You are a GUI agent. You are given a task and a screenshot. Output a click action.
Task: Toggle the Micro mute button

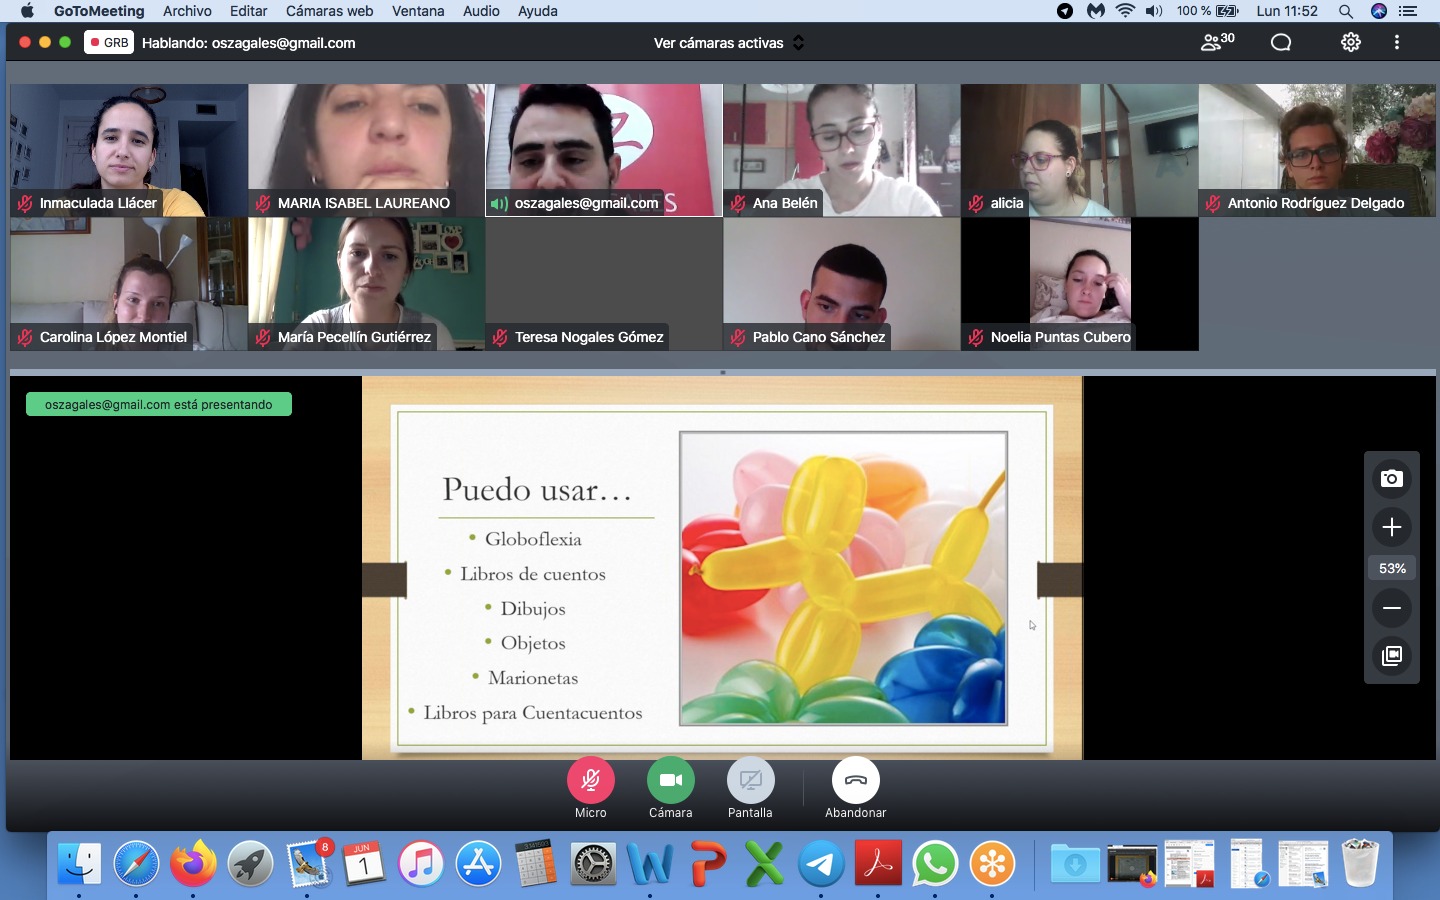(x=591, y=780)
